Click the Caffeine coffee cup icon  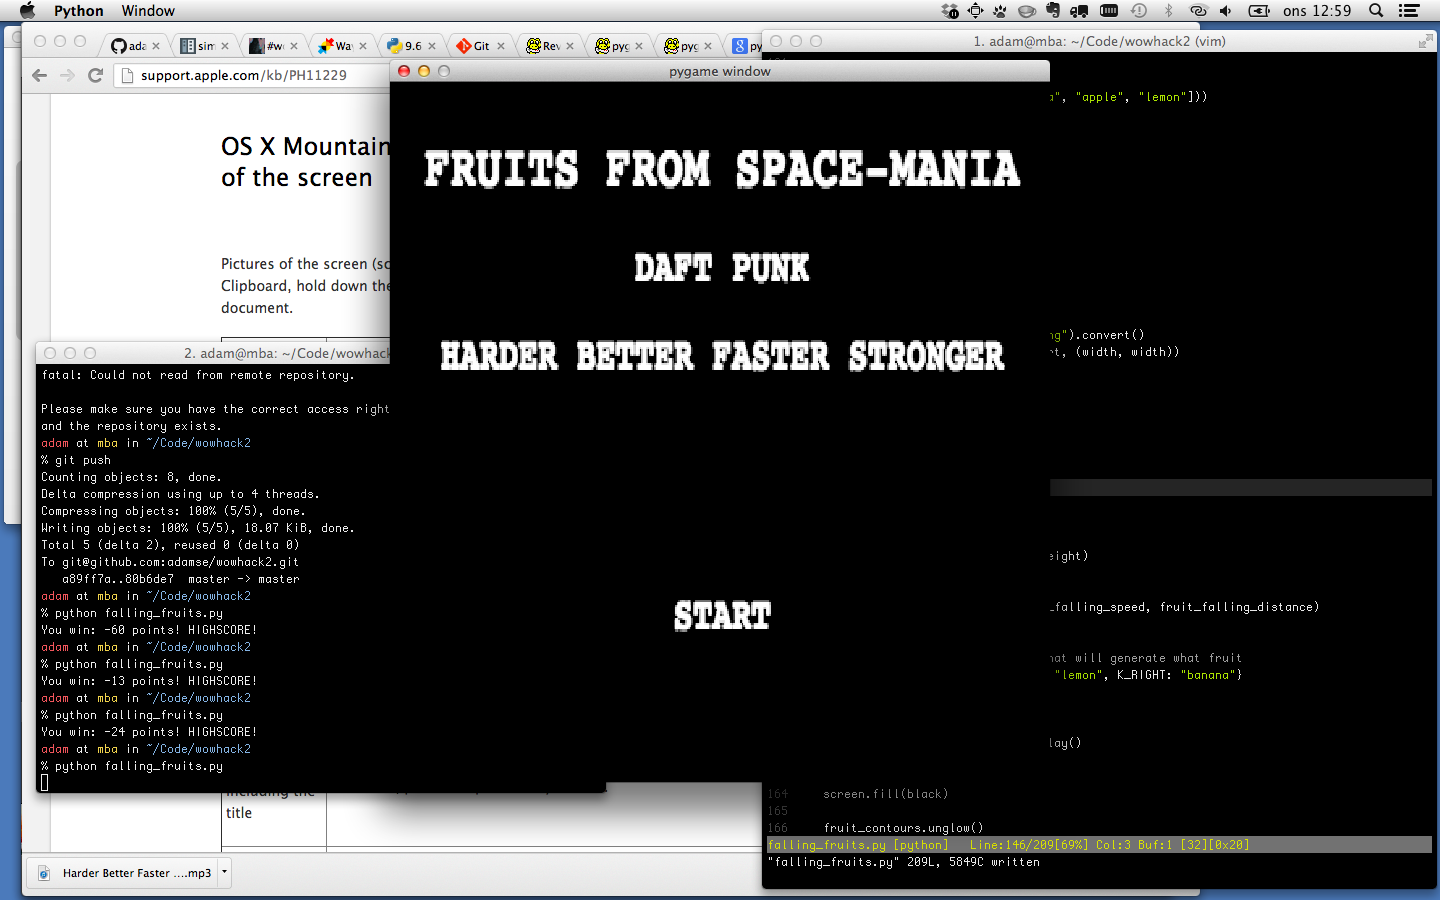point(1027,11)
